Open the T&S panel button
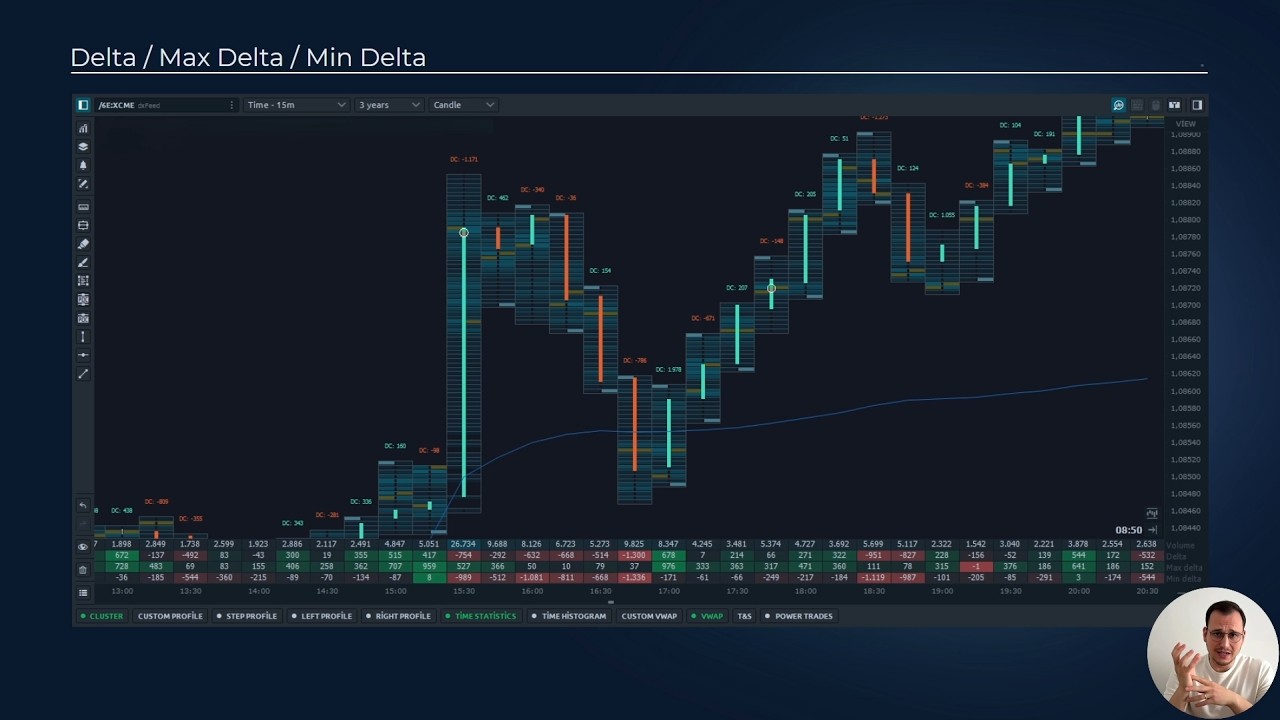The height and width of the screenshot is (720, 1280). (744, 616)
